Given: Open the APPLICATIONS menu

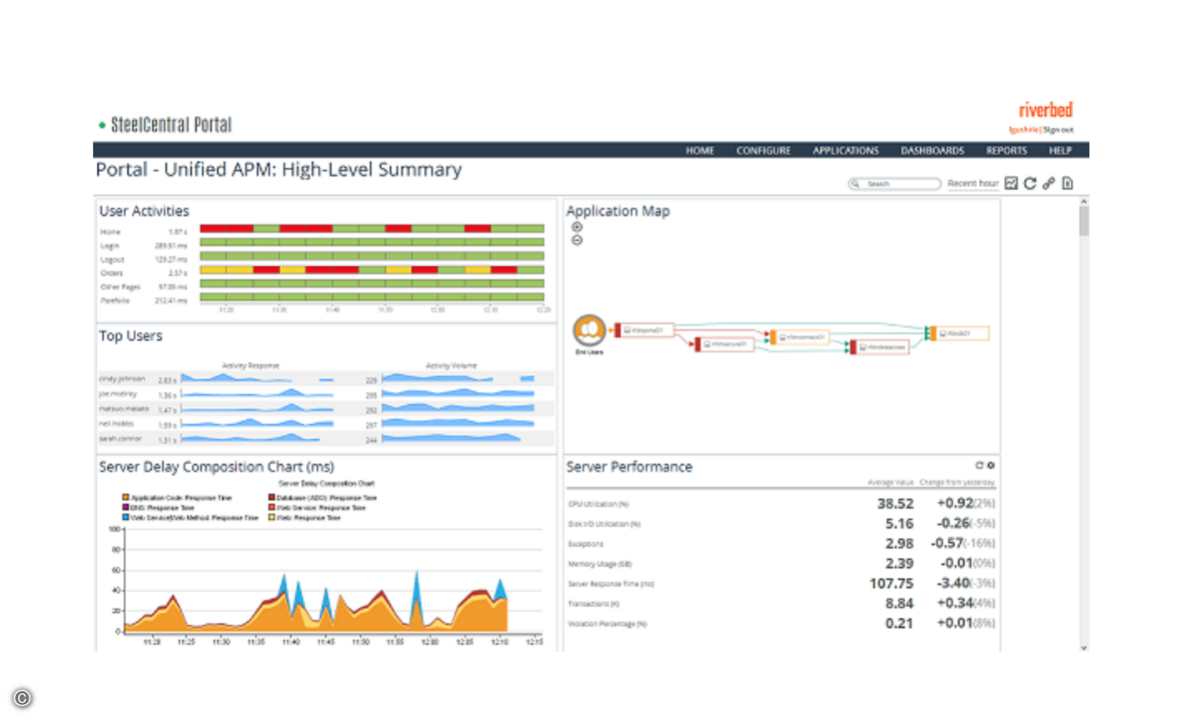Looking at the screenshot, I should pos(846,151).
